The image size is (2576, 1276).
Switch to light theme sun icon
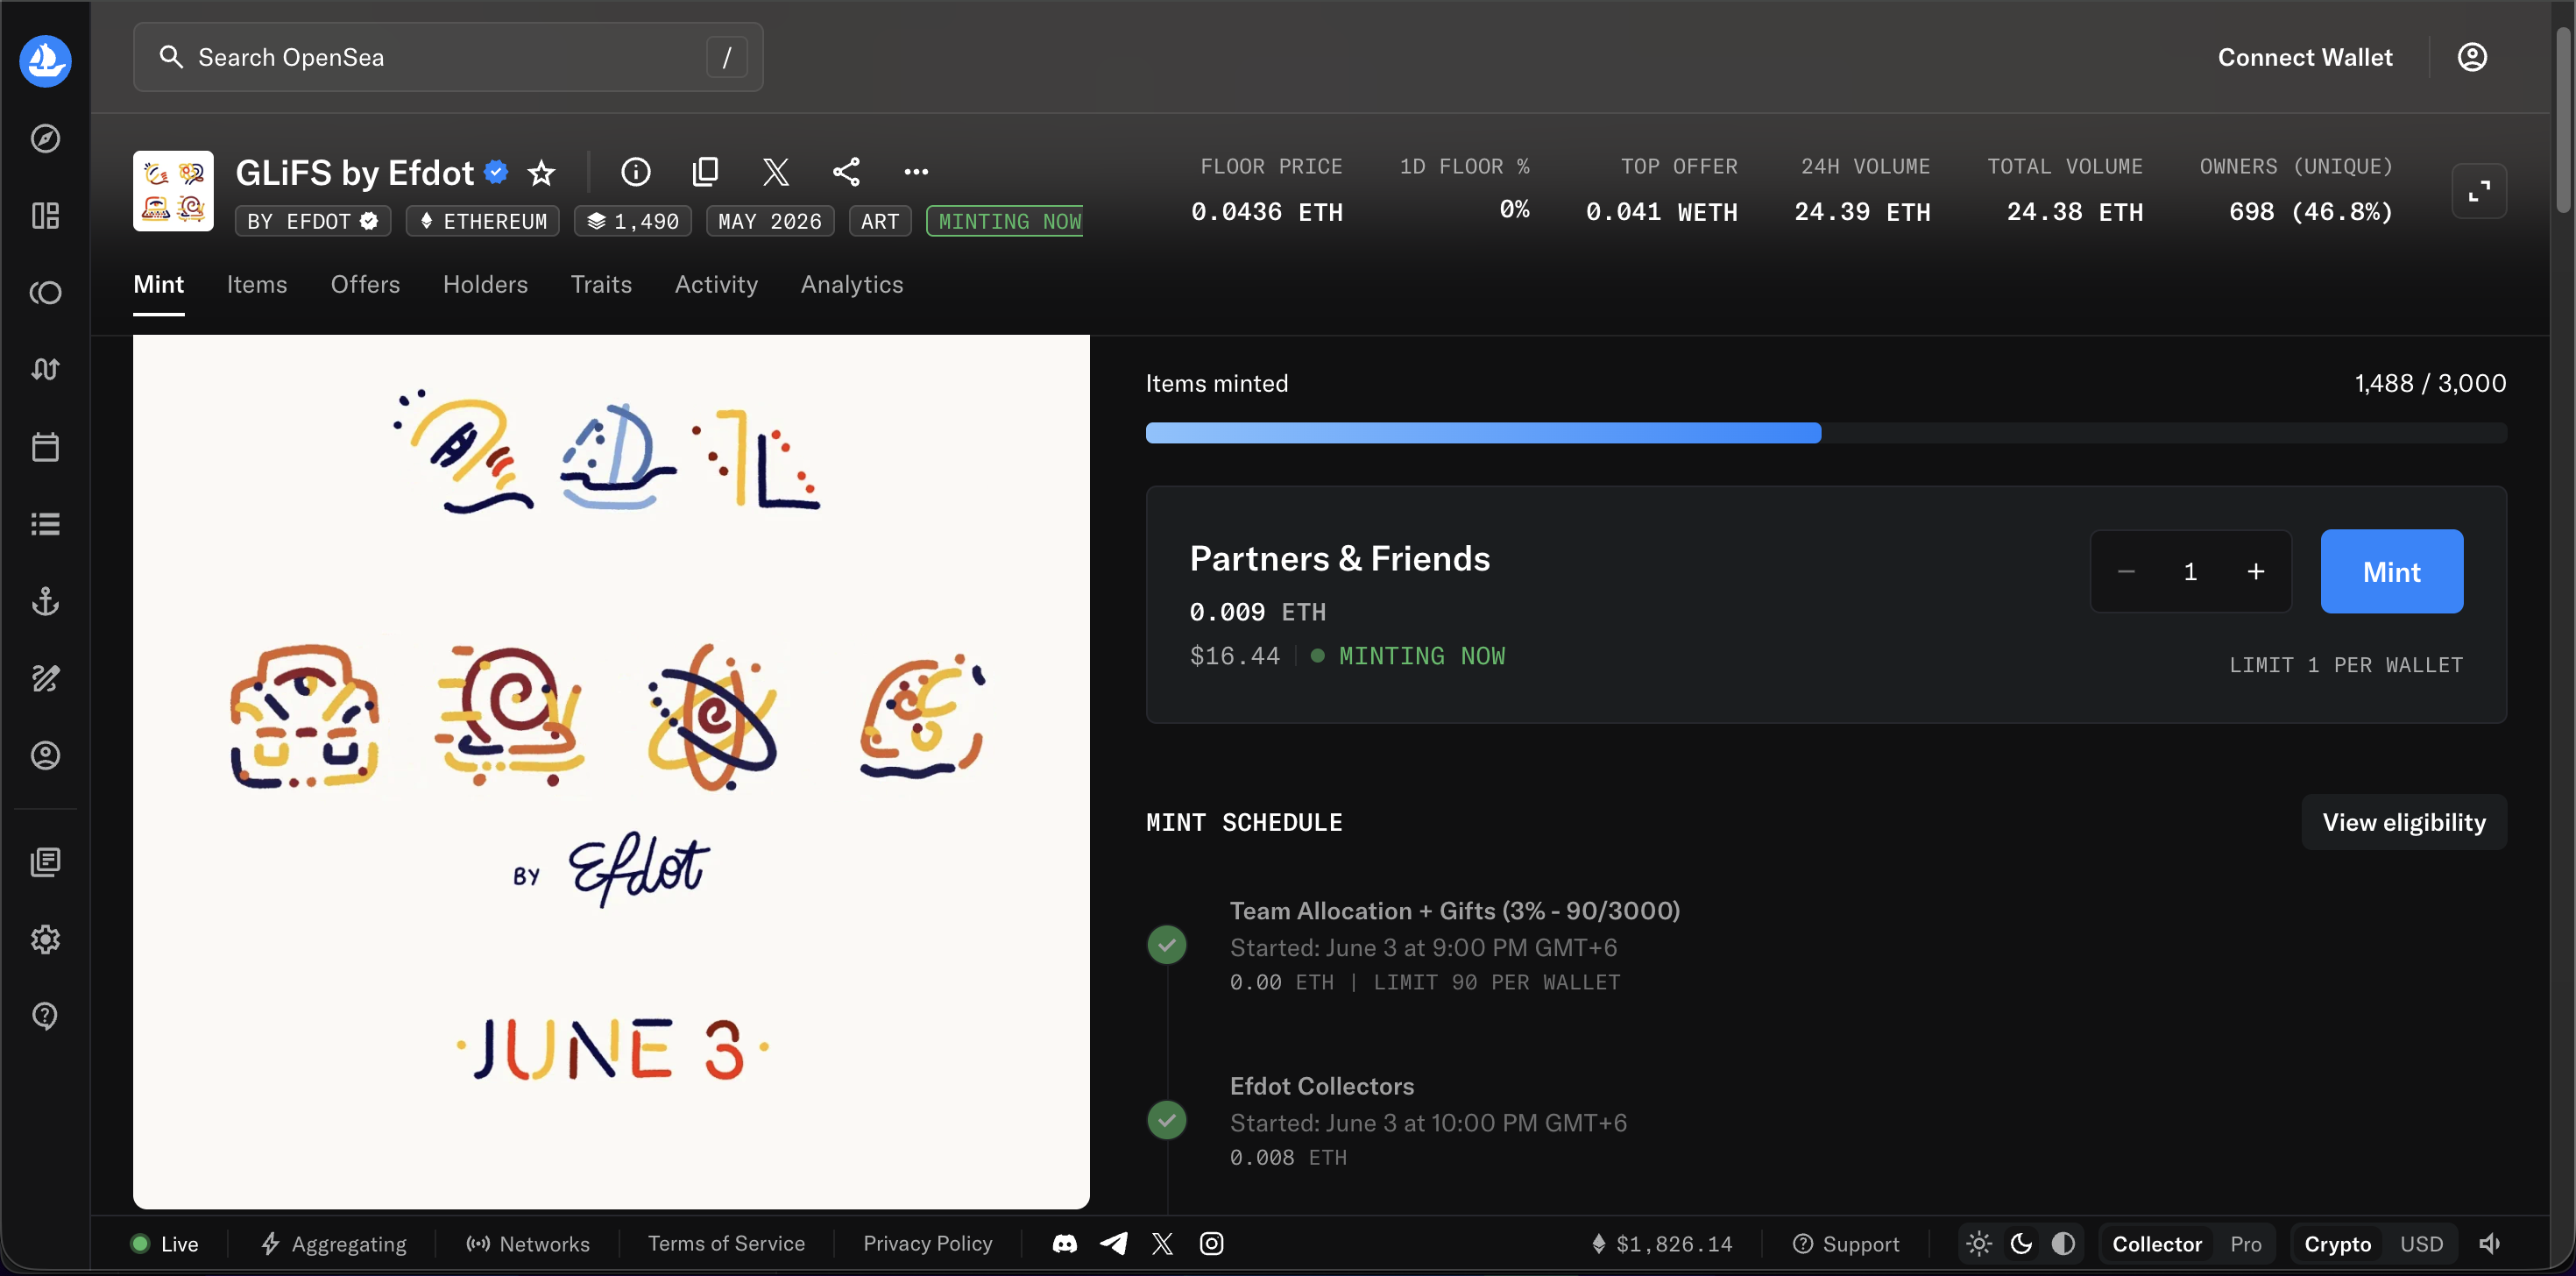pos(1979,1243)
